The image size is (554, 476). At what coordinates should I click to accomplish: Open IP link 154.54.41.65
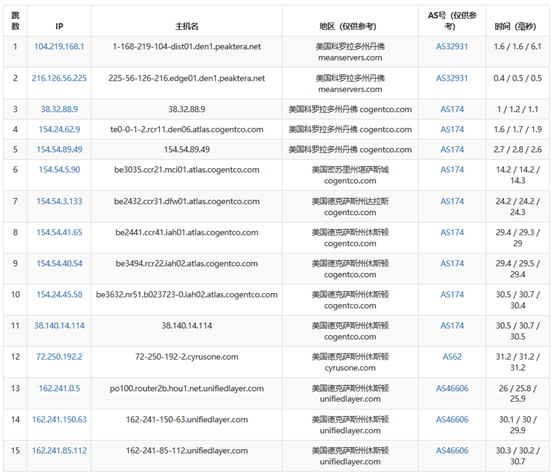pos(59,233)
